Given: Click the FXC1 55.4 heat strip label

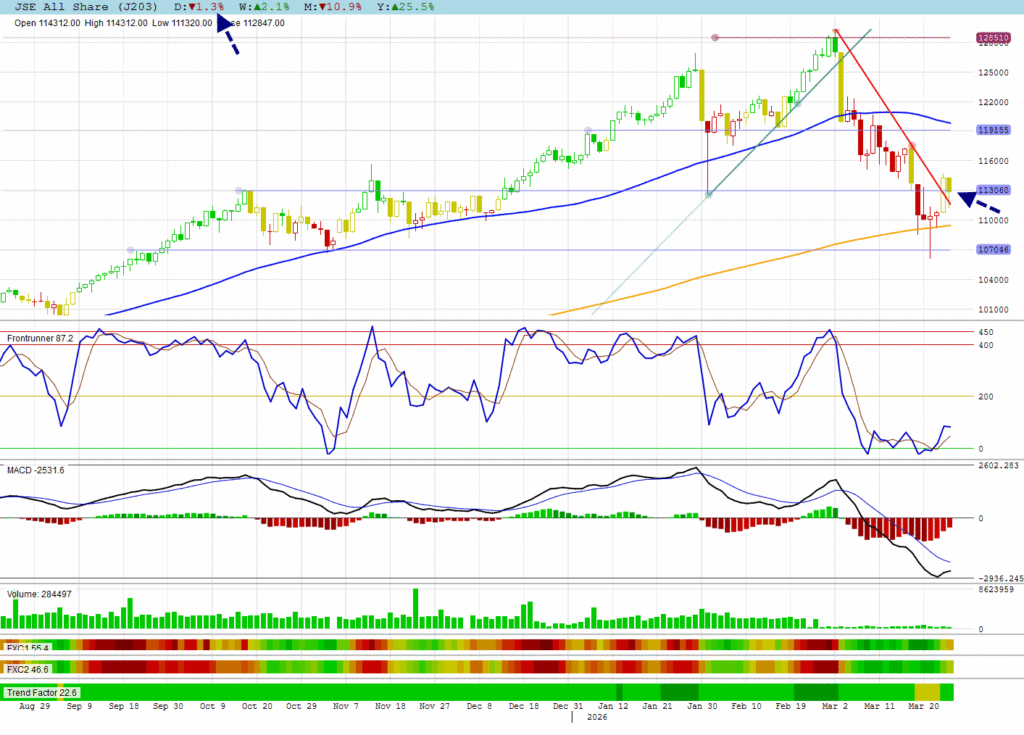Looking at the screenshot, I should coord(28,648).
